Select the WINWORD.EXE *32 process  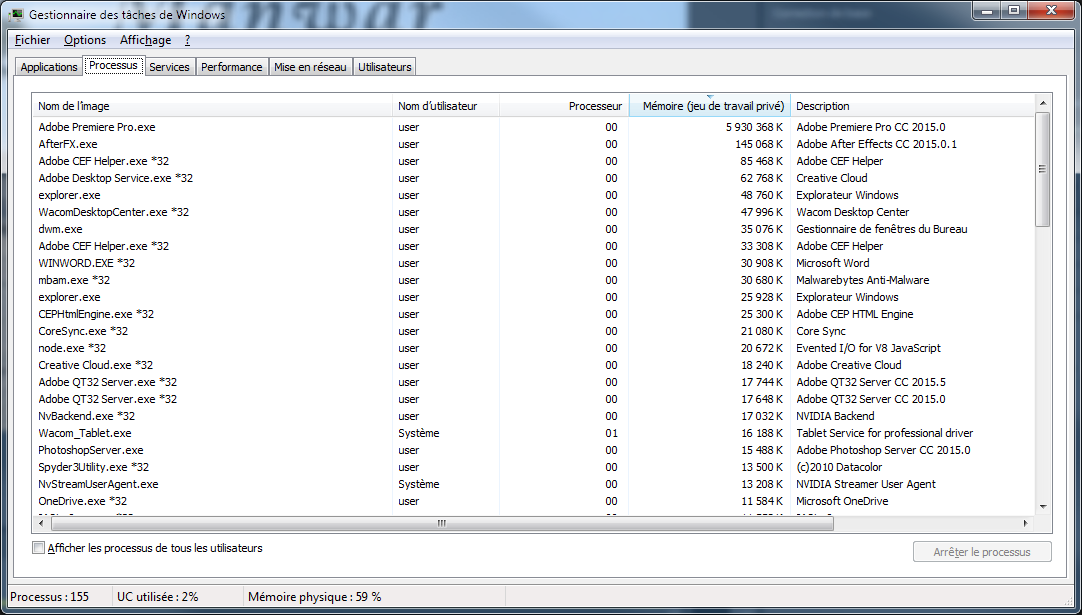pos(533,263)
